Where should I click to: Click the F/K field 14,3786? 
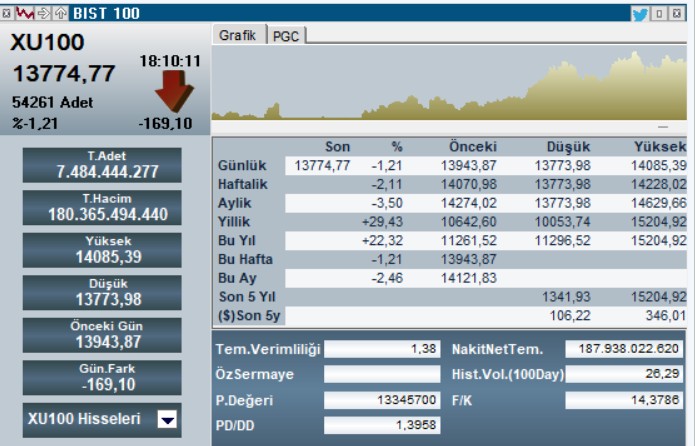[624, 400]
